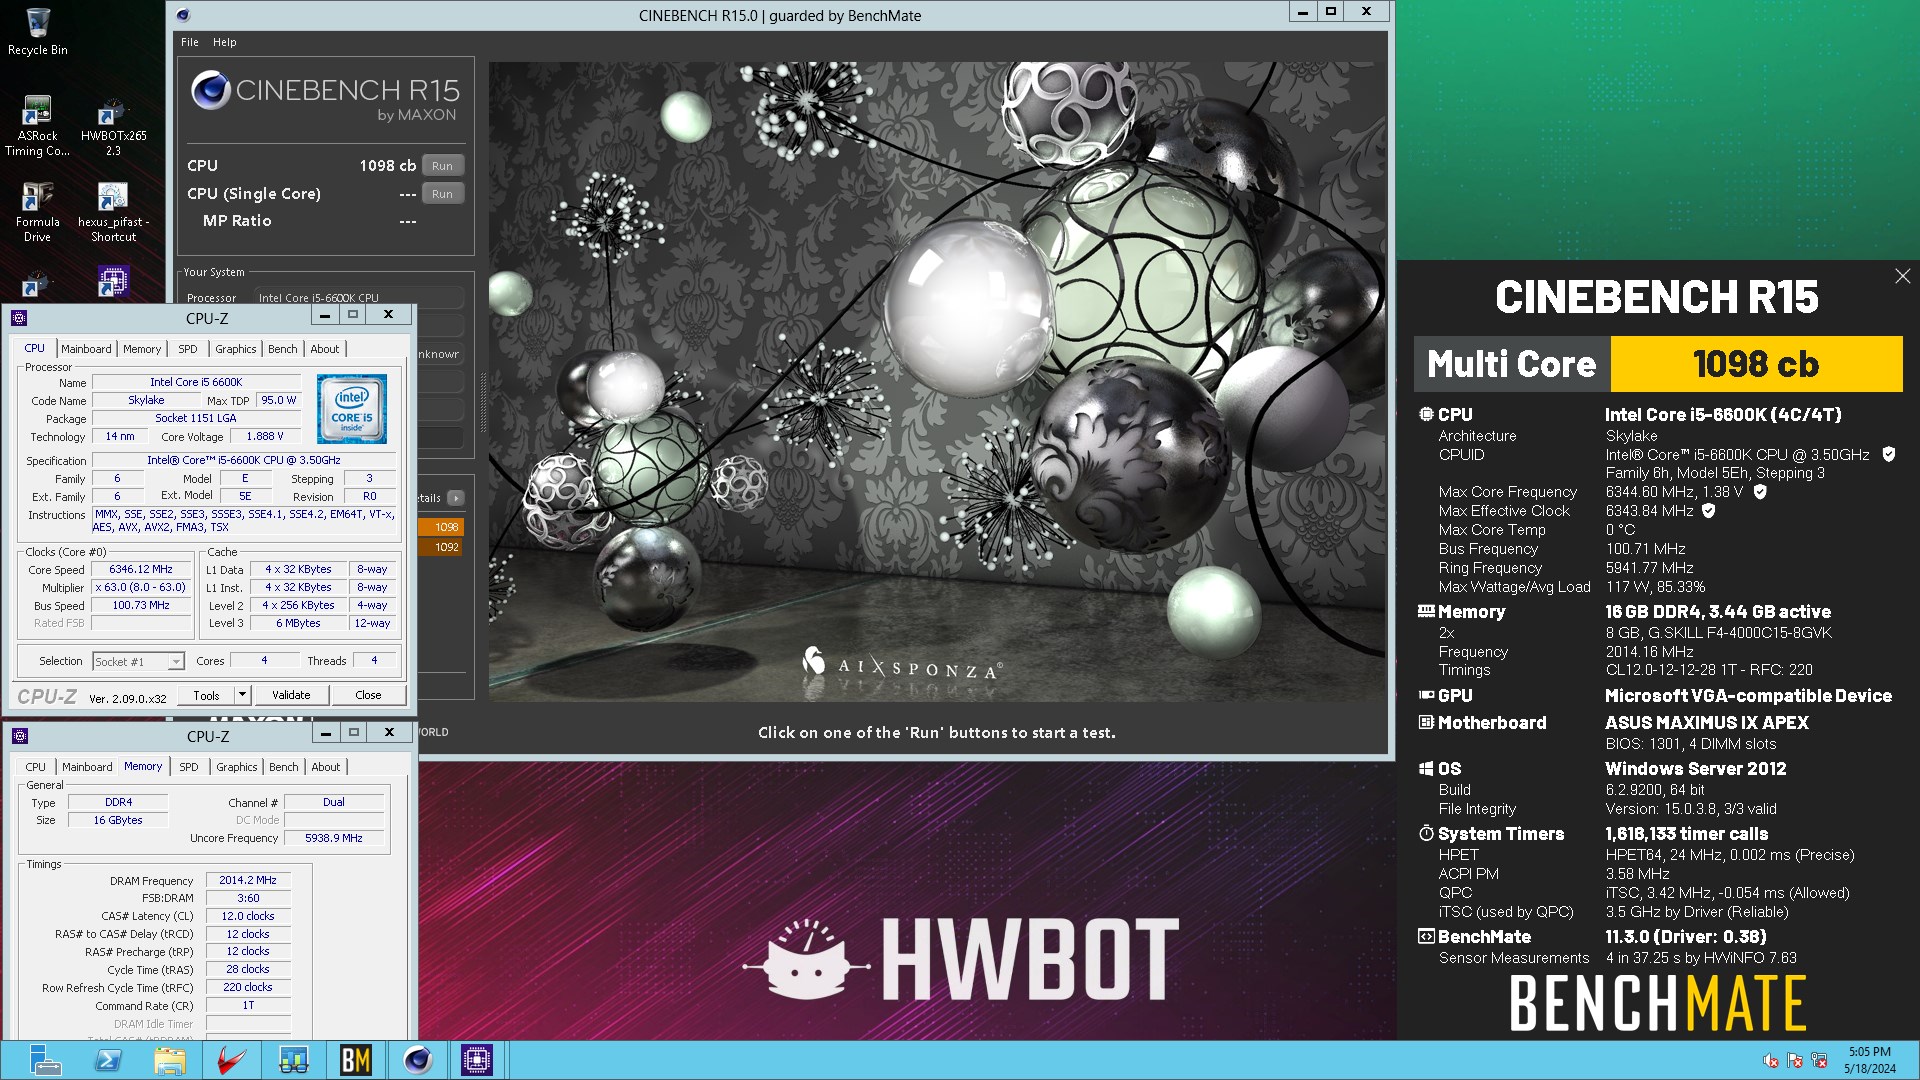
Task: Open About tab in upper CPU-Z
Action: (x=325, y=349)
